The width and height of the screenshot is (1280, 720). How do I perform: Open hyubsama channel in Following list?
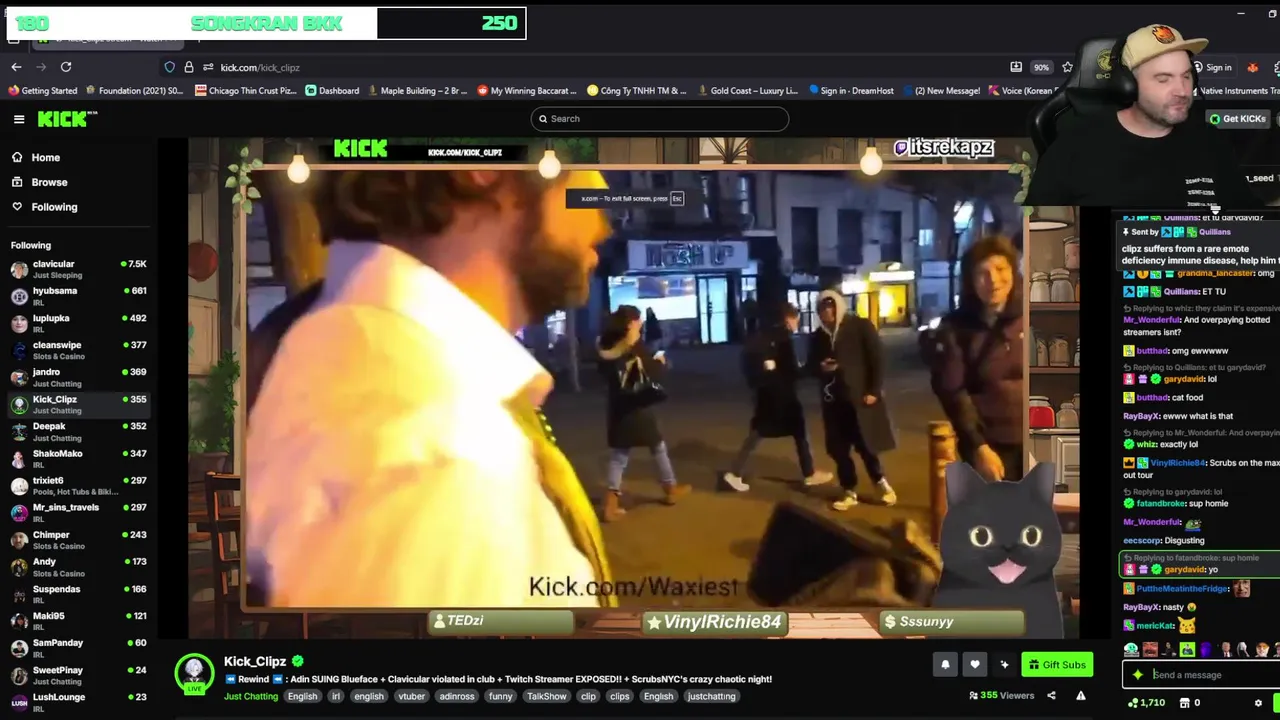pos(78,296)
